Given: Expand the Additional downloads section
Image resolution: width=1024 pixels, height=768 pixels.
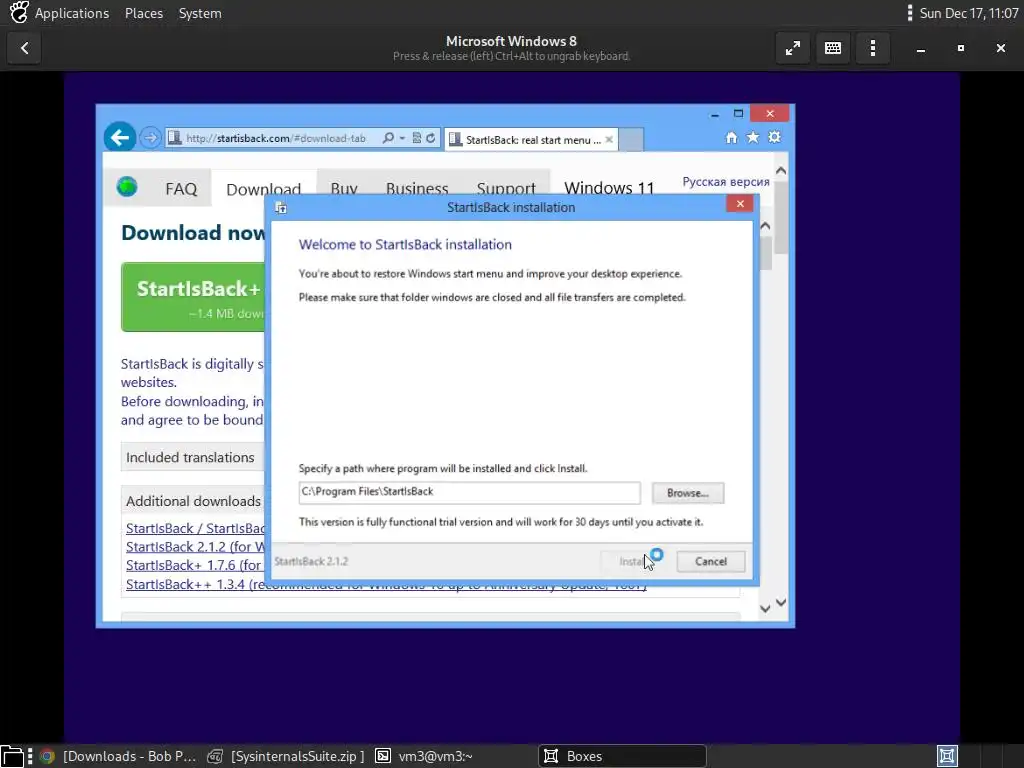Looking at the screenshot, I should (193, 501).
